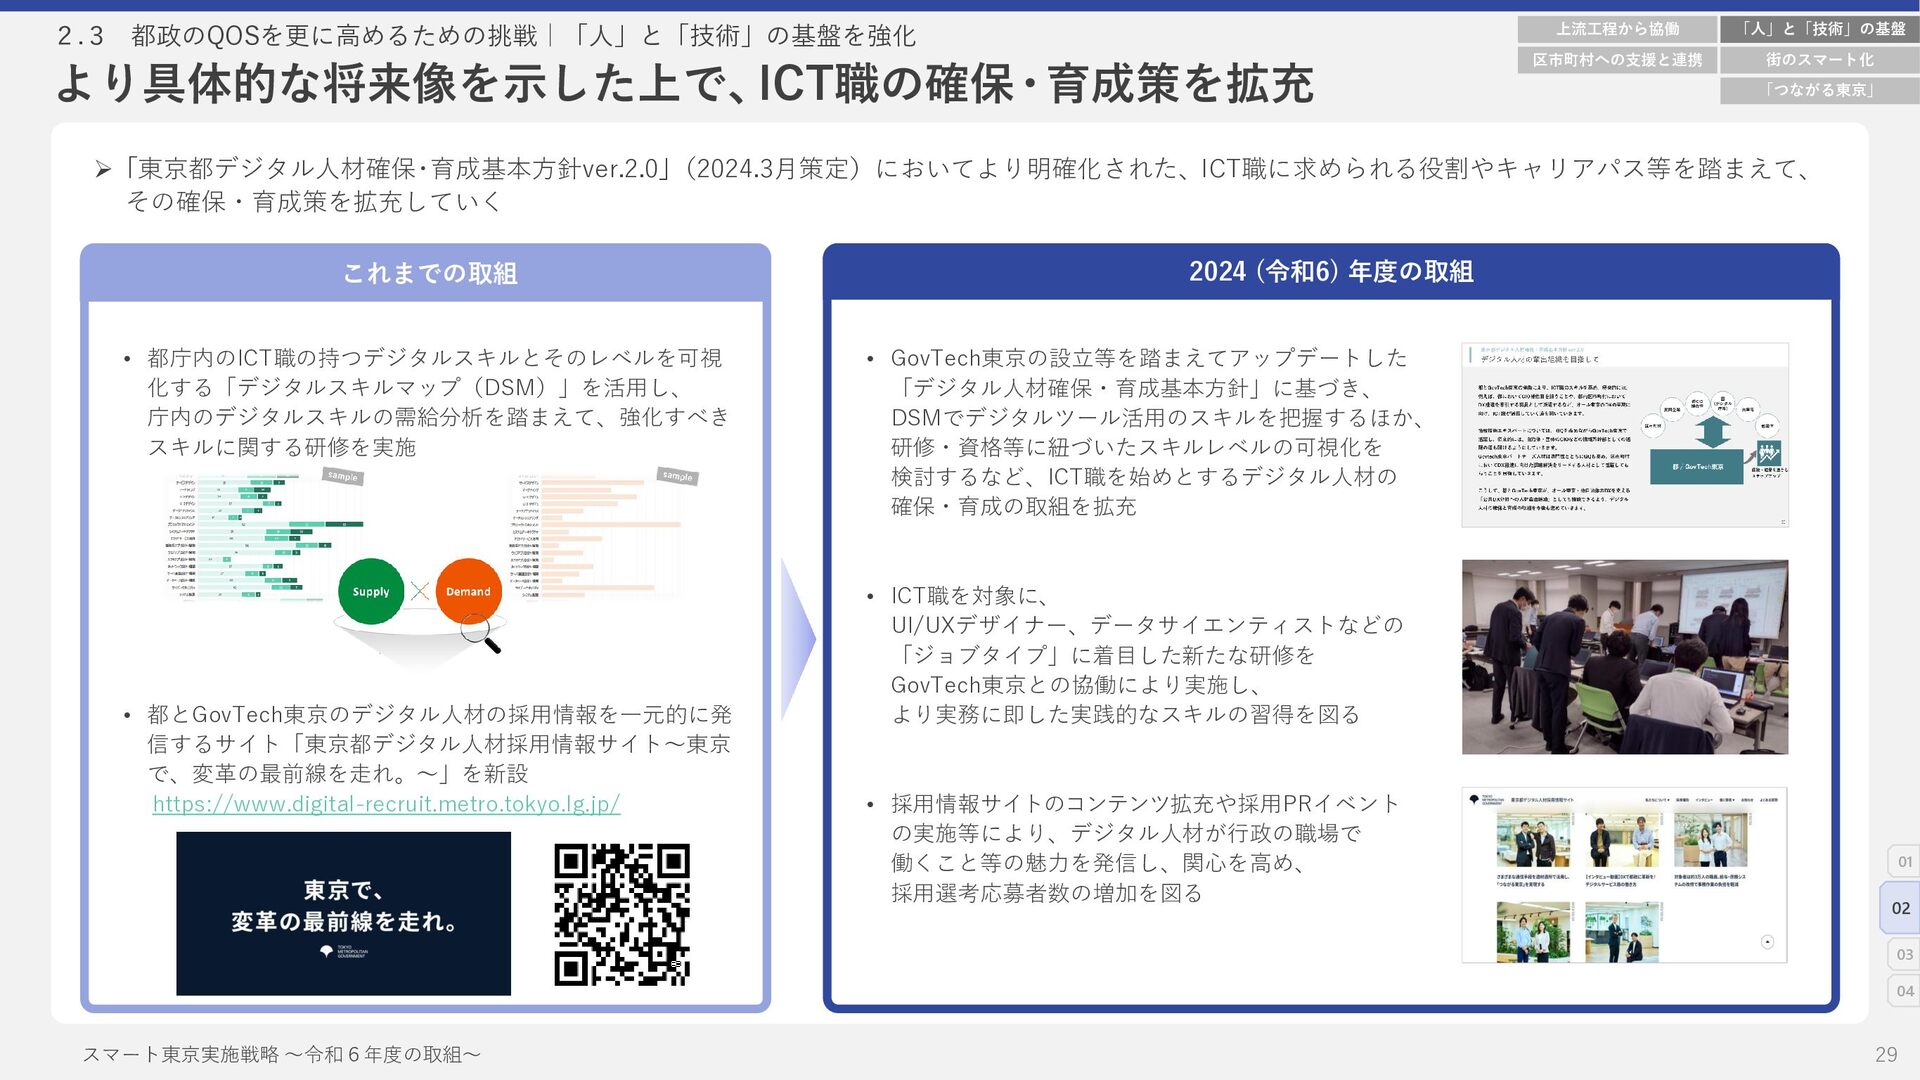The width and height of the screenshot is (1920, 1080).
Task: Click the 東京で、変革の最前線を走れ。 banner
Action: (343, 913)
